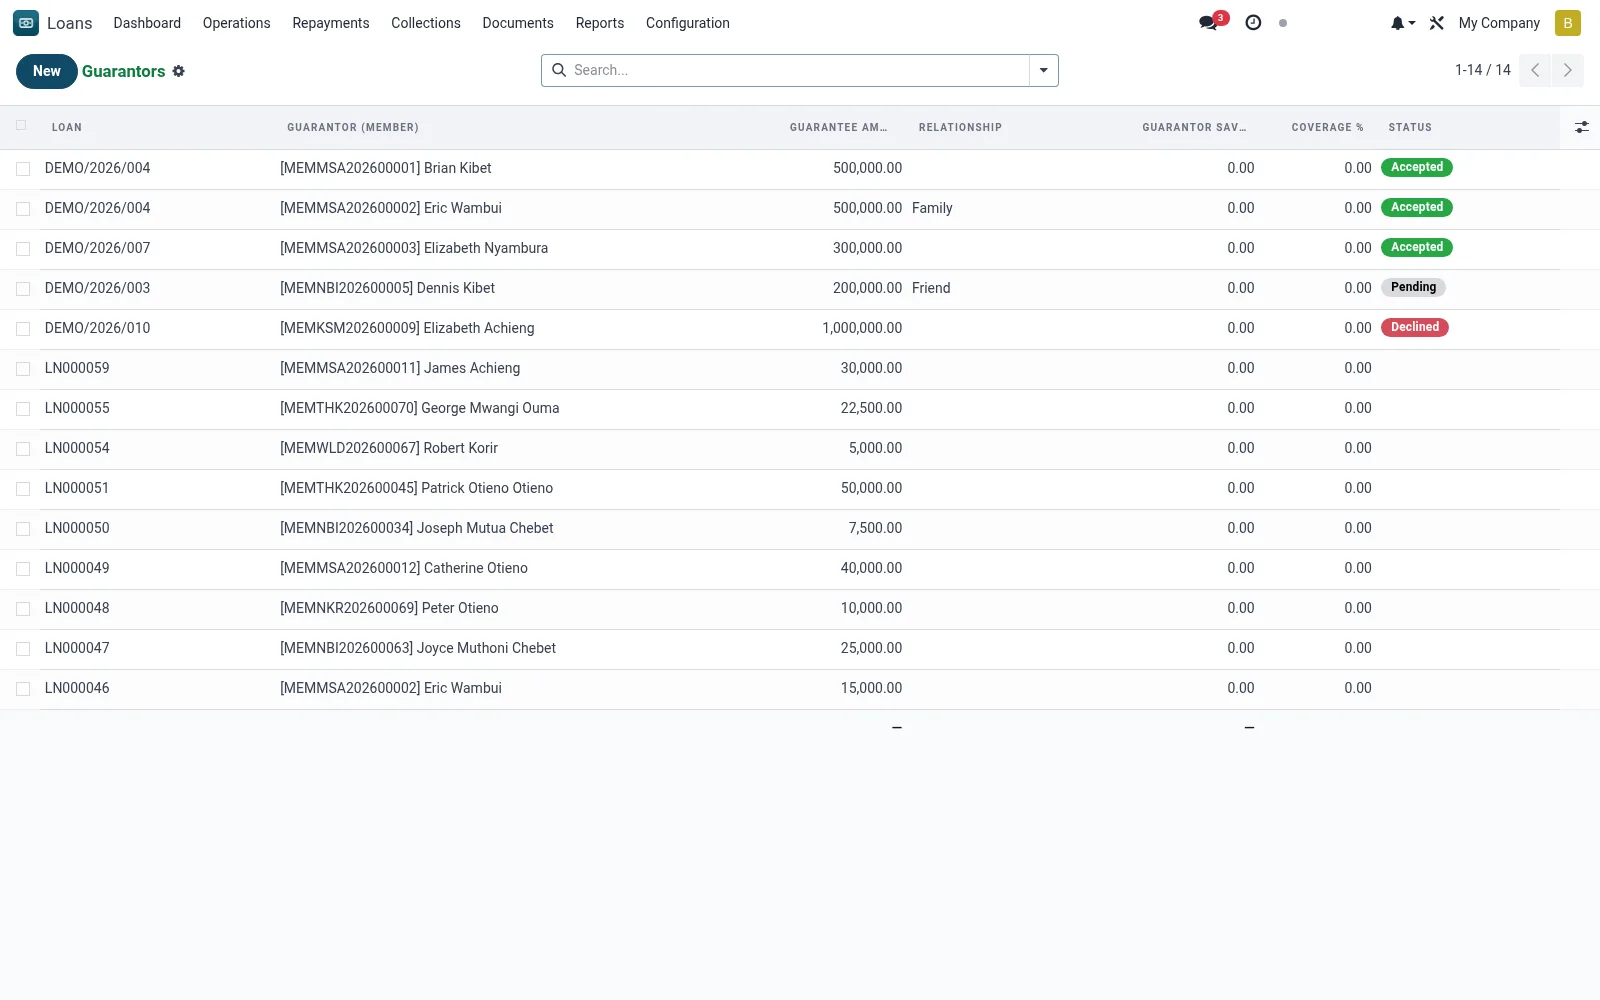
Task: Click the user avatar B icon
Action: 1568,23
